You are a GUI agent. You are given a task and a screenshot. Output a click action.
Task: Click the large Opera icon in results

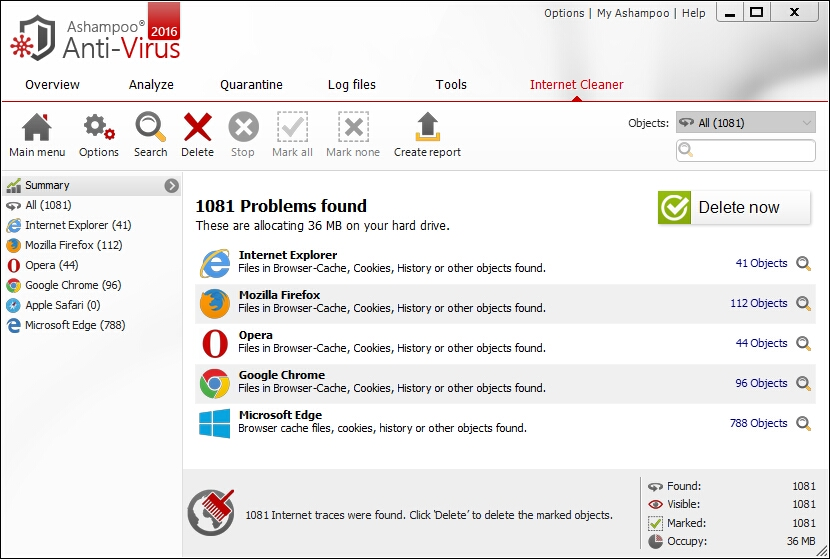[214, 343]
